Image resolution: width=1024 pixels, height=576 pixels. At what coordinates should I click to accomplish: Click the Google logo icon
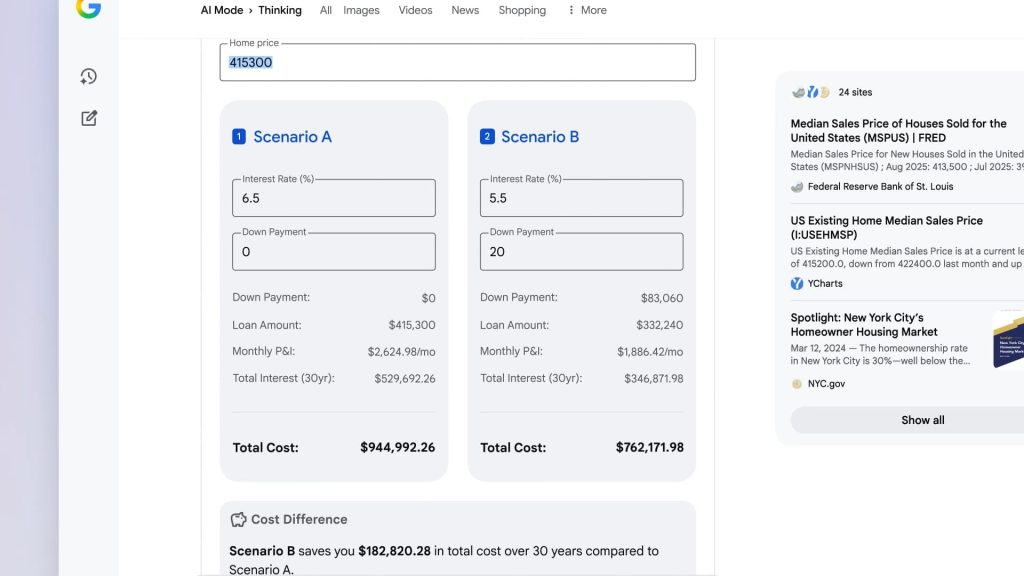[88, 8]
